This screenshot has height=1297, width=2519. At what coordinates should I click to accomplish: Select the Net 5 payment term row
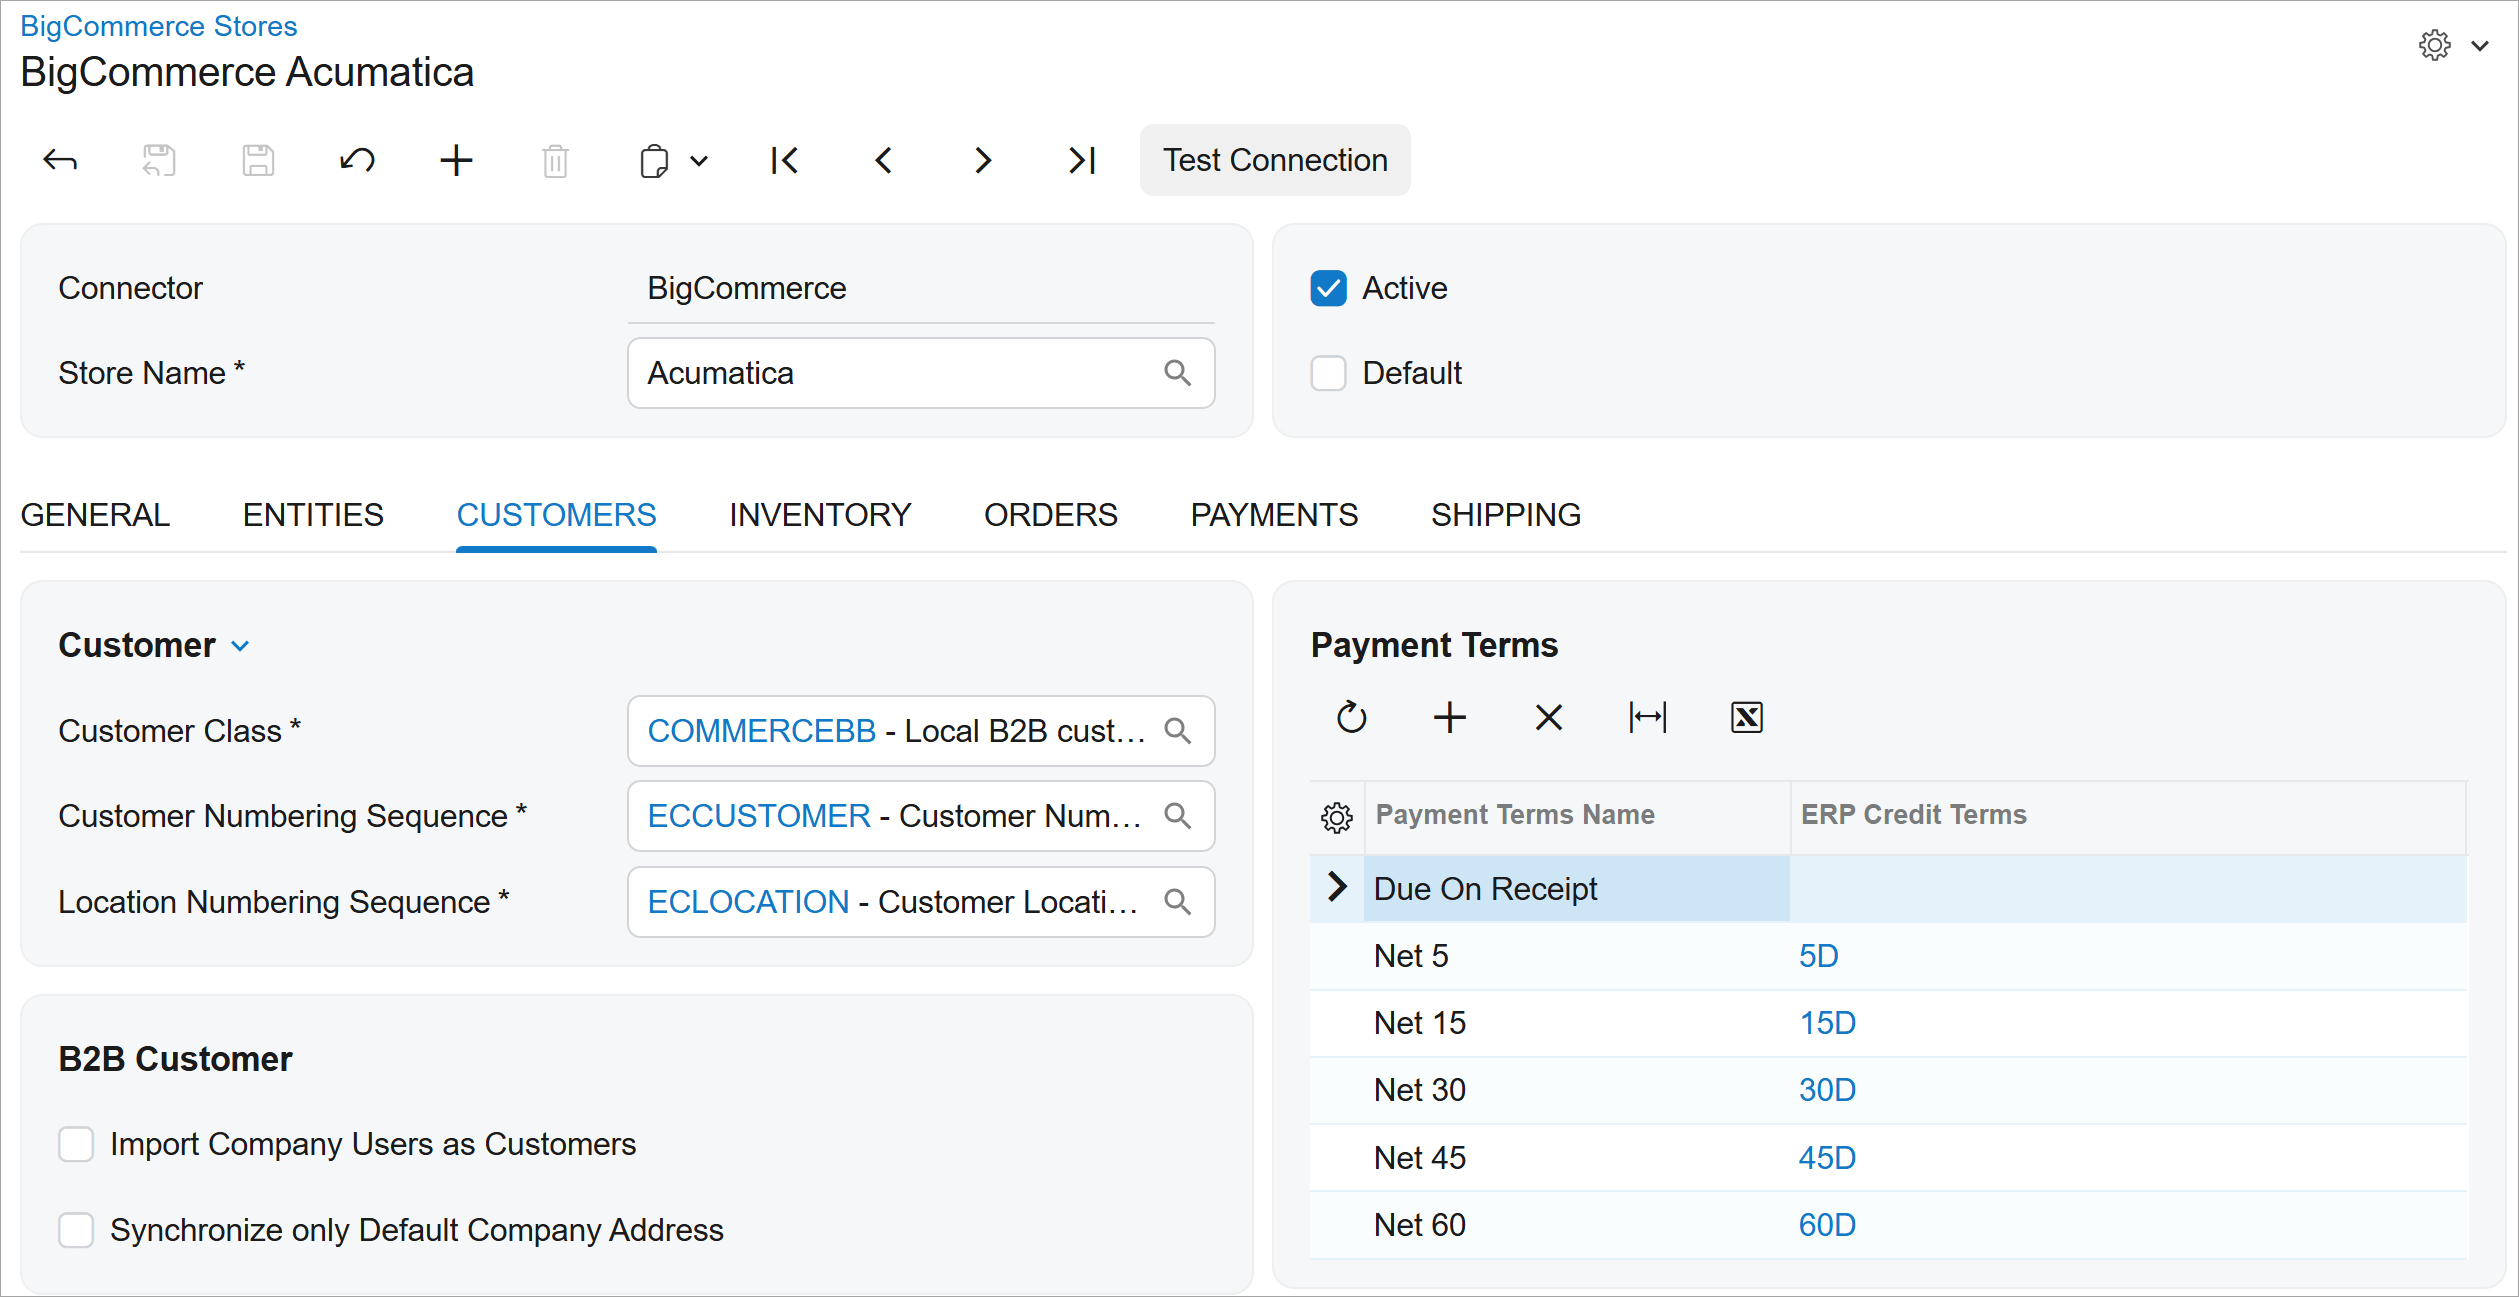(x=1888, y=956)
